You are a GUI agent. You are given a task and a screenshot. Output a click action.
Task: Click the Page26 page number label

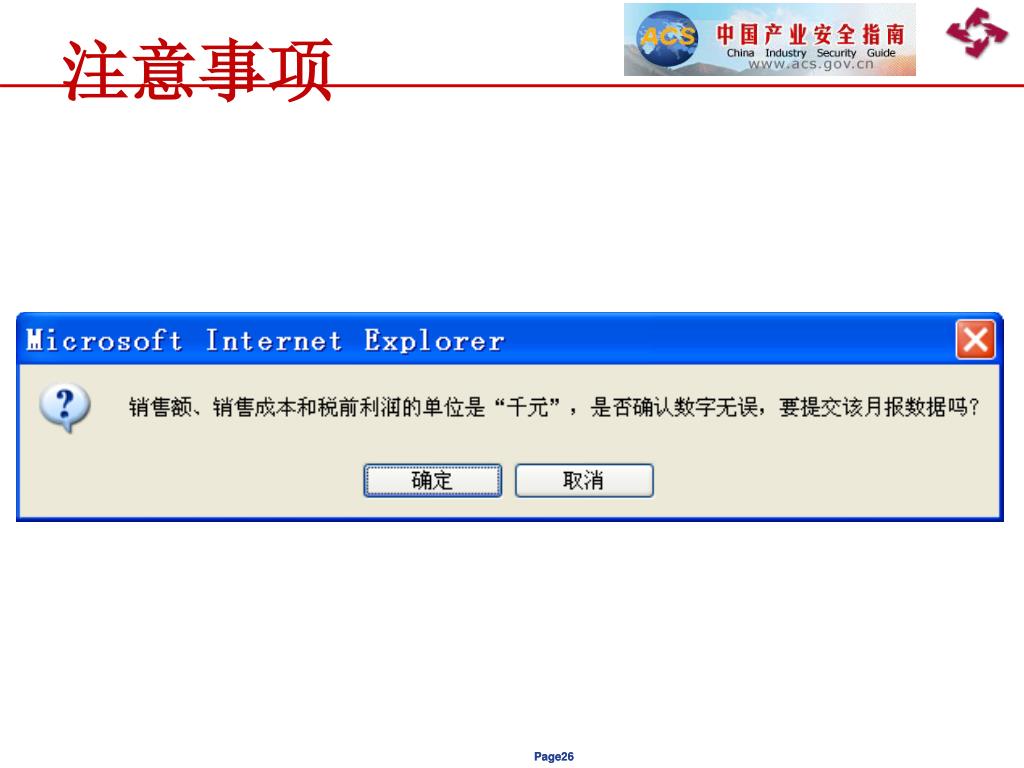pyautogui.click(x=554, y=756)
